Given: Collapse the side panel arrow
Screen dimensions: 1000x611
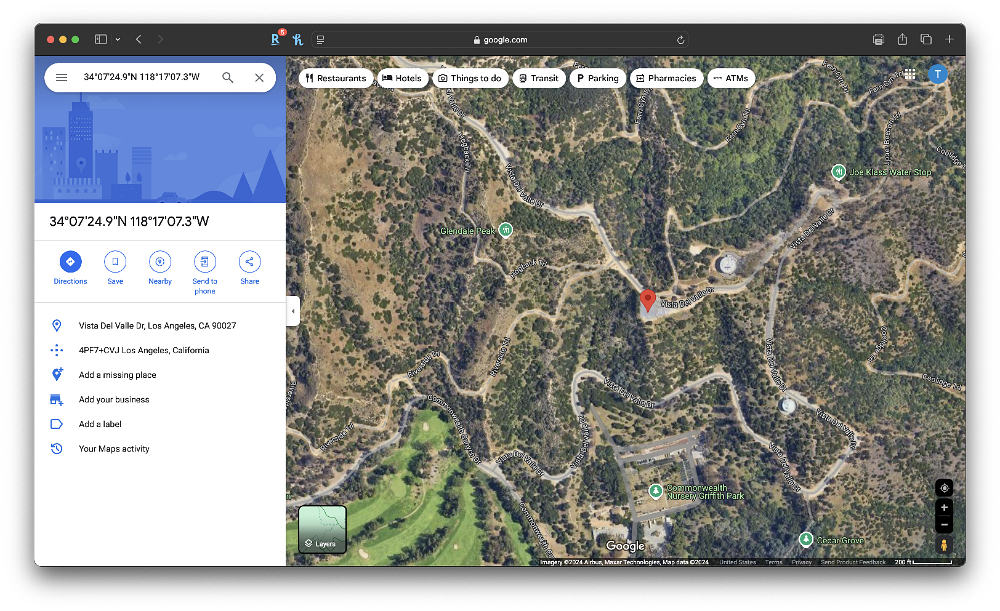Looking at the screenshot, I should coord(293,311).
